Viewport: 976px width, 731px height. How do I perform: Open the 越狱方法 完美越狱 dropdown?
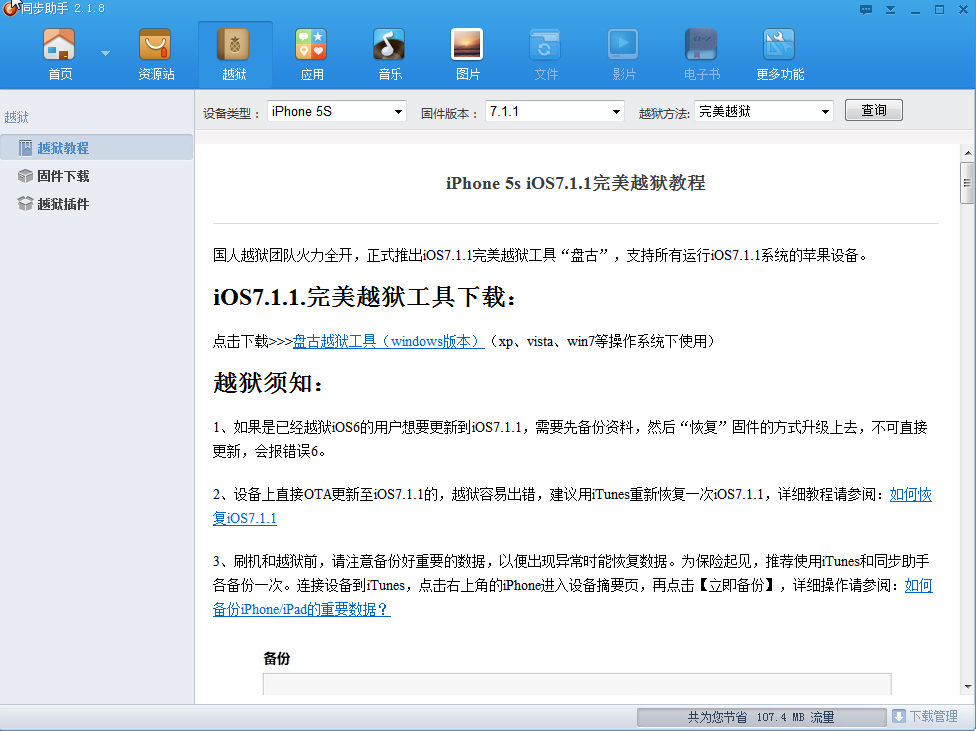tap(764, 111)
